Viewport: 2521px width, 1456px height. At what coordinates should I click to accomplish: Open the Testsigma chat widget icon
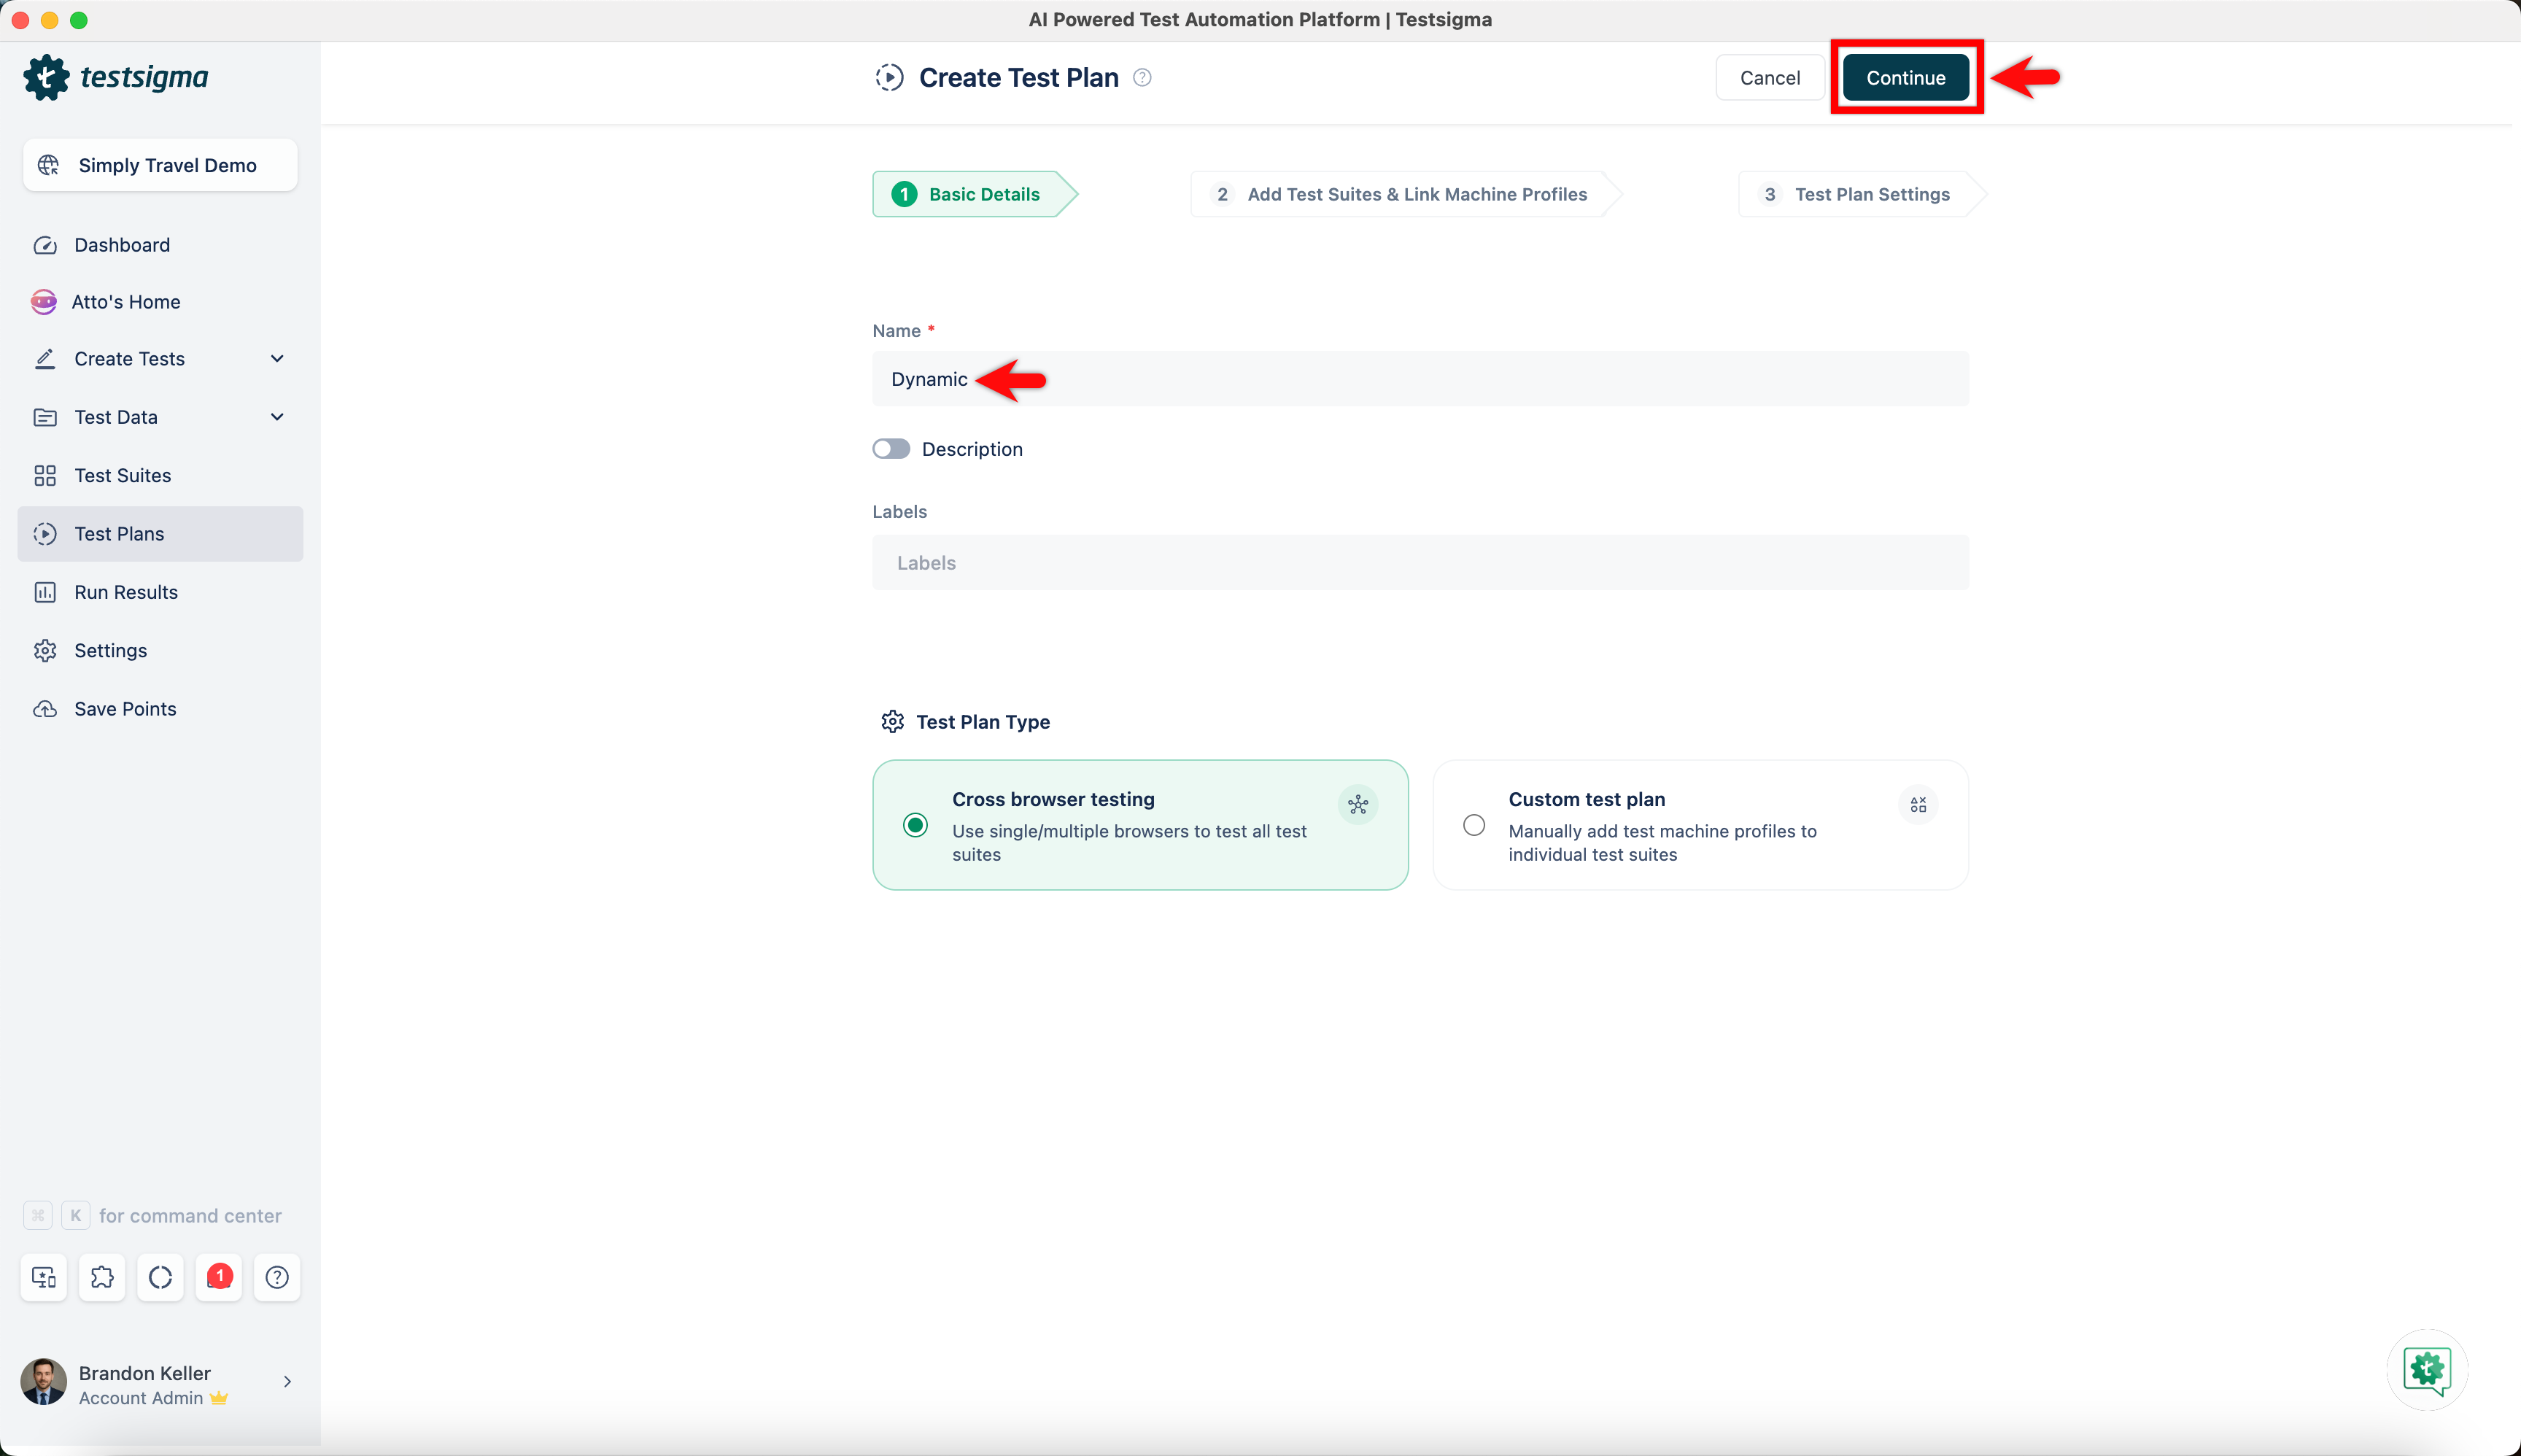2427,1369
